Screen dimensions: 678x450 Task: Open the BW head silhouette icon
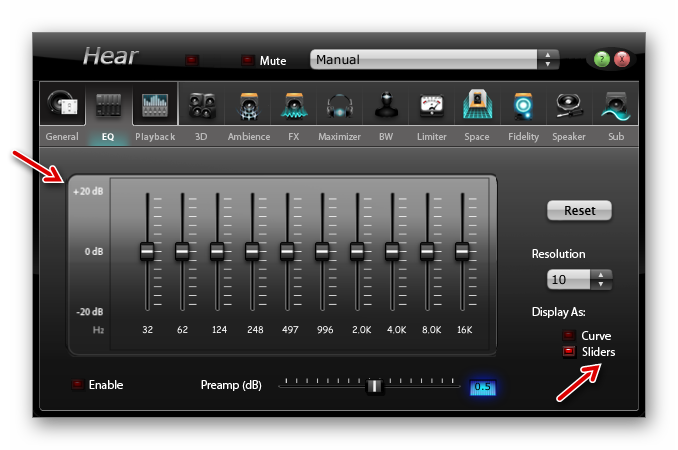click(x=386, y=105)
